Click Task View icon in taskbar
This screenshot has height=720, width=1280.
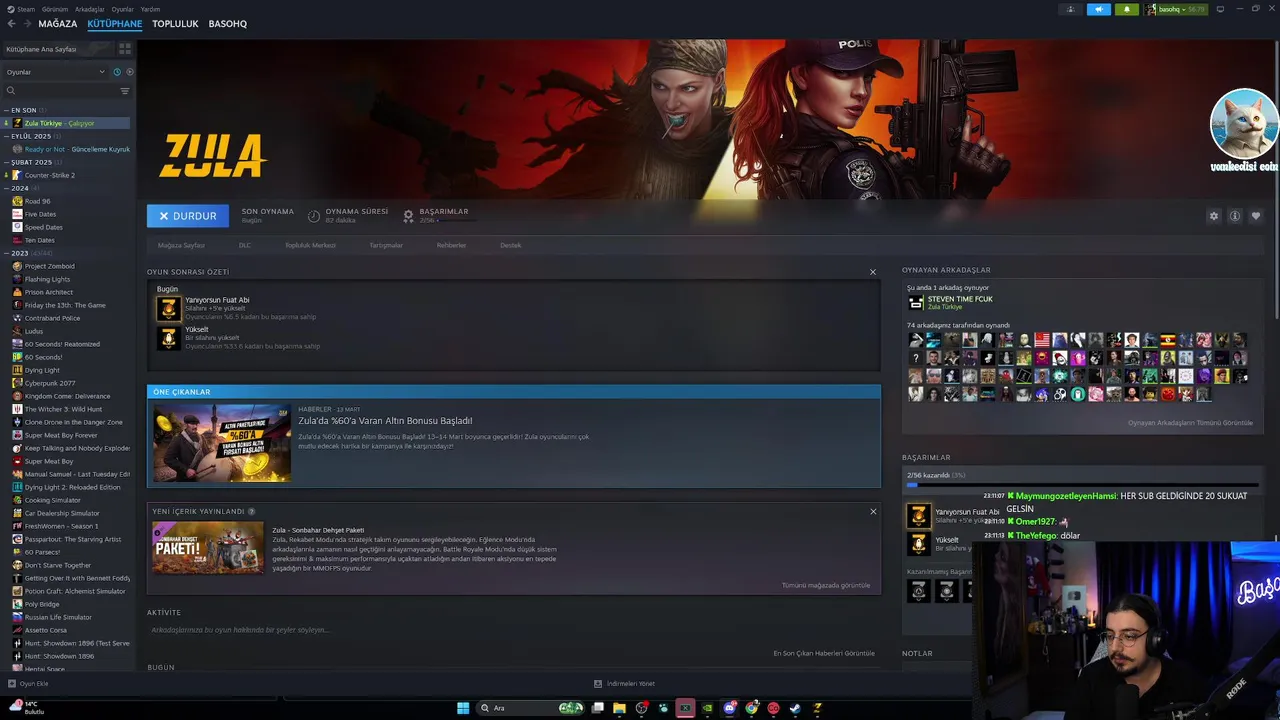(597, 708)
